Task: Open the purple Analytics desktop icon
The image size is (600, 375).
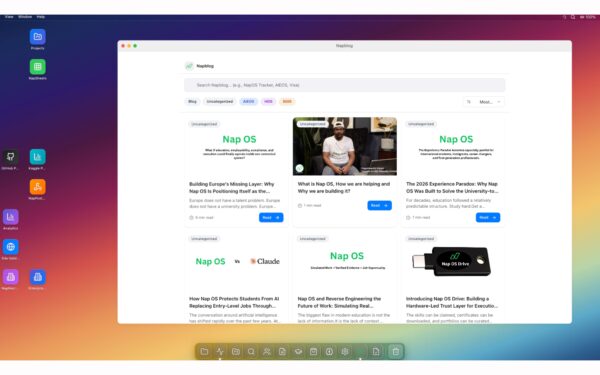Action: pyautogui.click(x=10, y=217)
